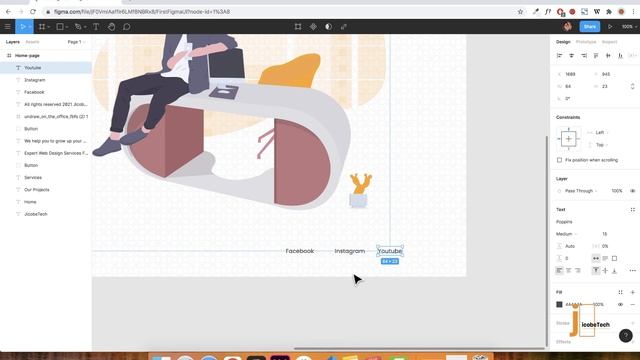Go back in browser
The image size is (640, 360).
click(9, 12)
